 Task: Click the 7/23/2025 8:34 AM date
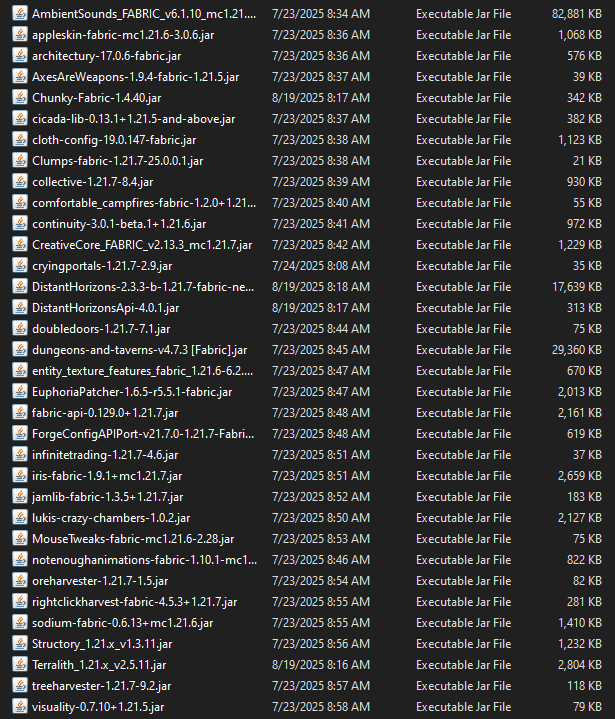(321, 14)
